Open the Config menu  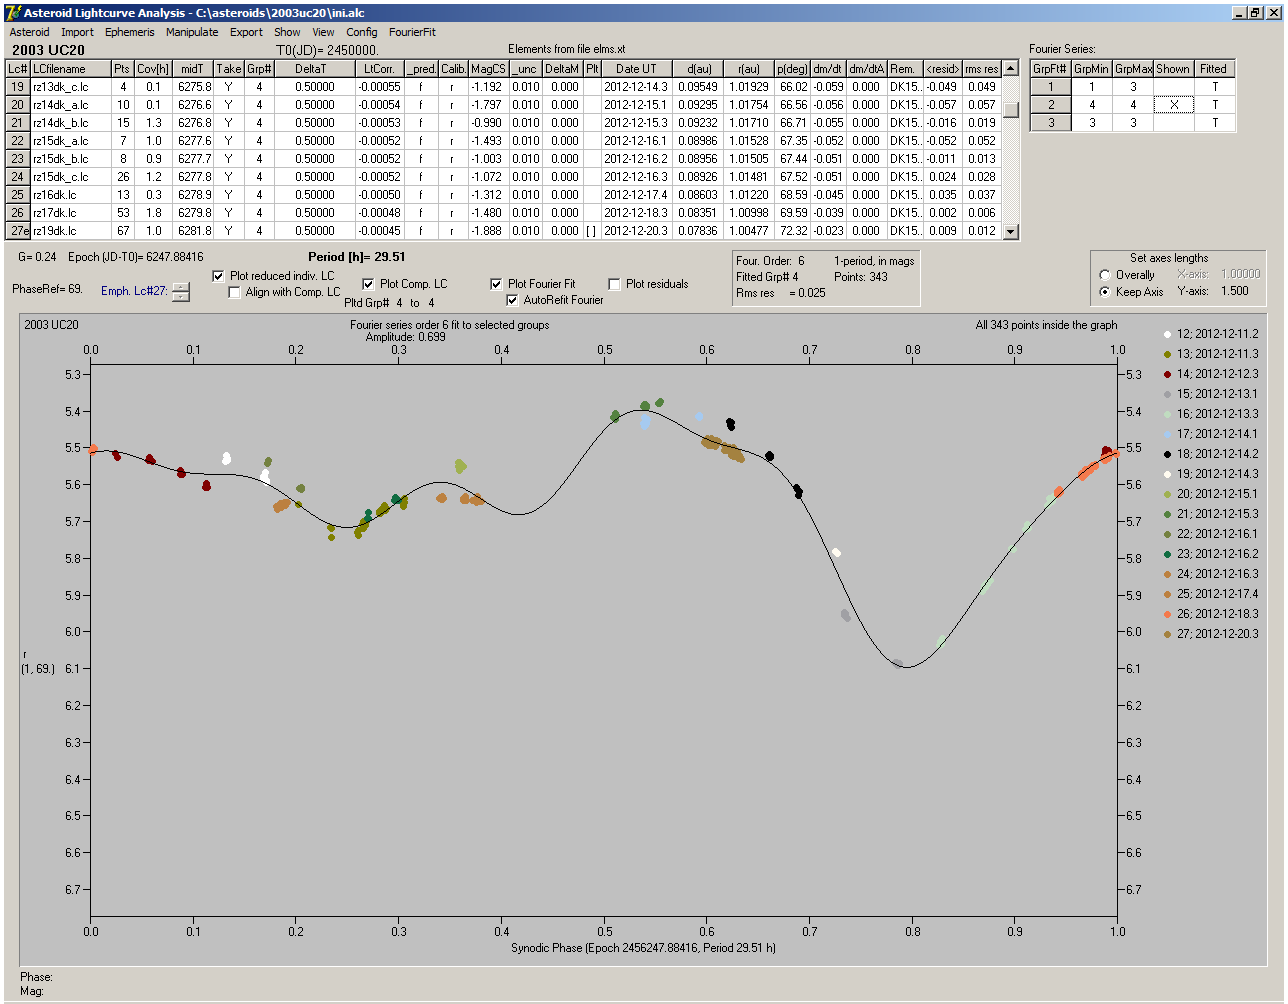[x=362, y=32]
